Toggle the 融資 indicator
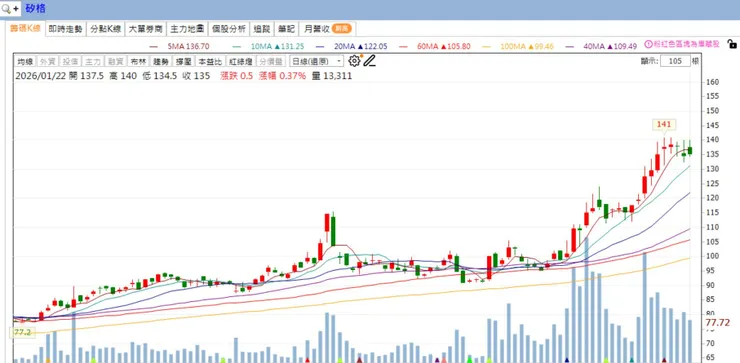 coord(115,61)
